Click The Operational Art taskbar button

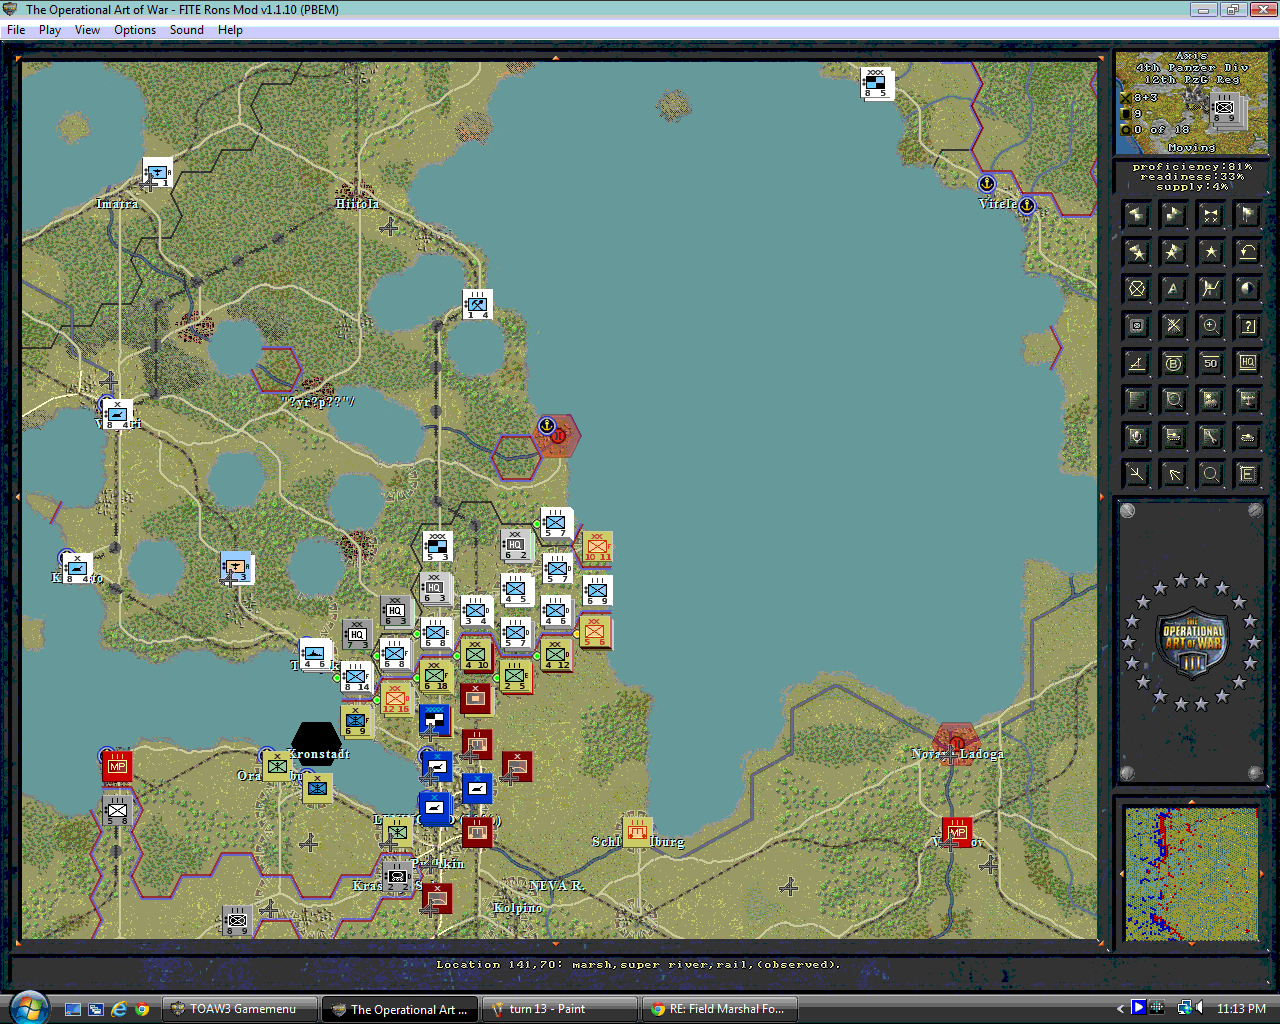click(x=400, y=1009)
